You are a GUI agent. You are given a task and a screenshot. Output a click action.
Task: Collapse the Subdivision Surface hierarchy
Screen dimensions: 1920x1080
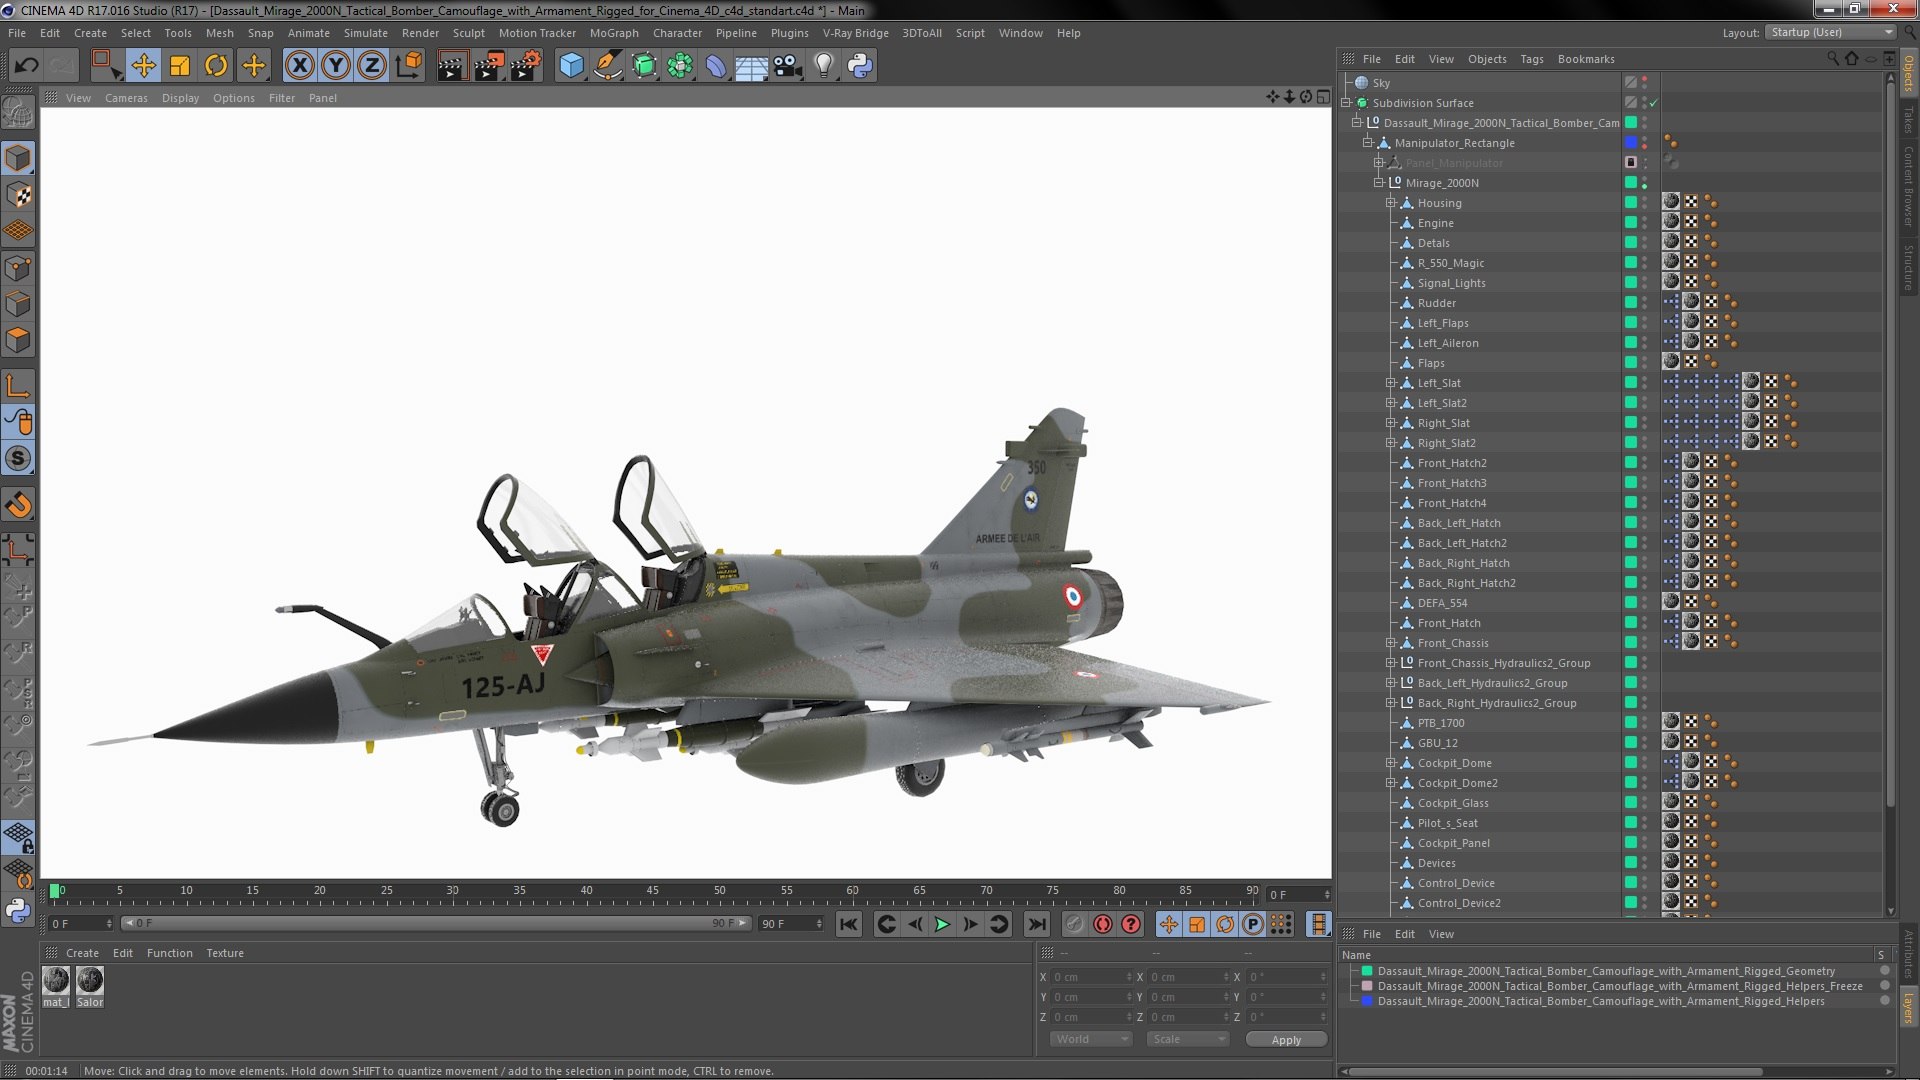(x=1347, y=103)
